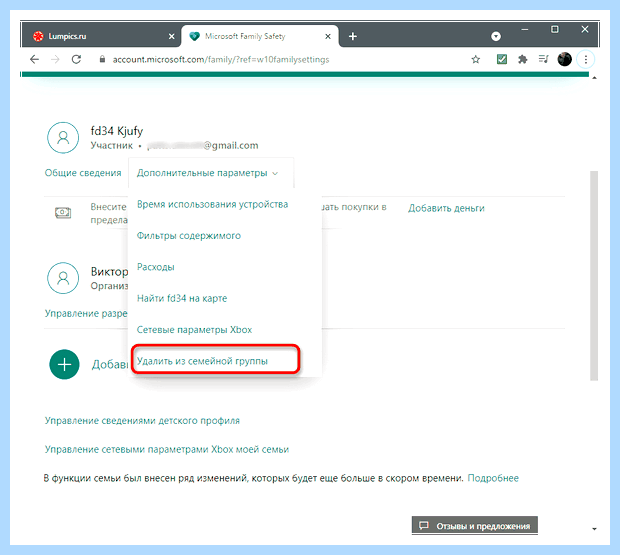The height and width of the screenshot is (555, 620).
Task: Click the Chrome profile avatar
Action: [x=565, y=59]
